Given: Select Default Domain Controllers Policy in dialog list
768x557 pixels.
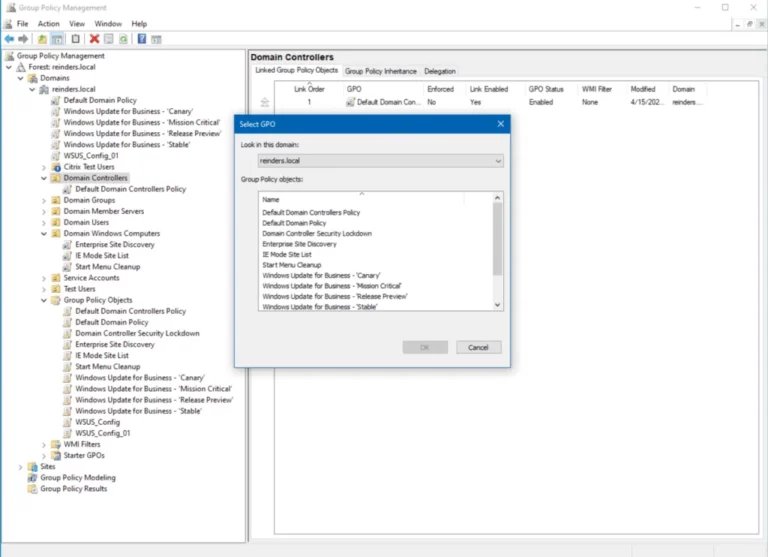Looking at the screenshot, I should [311, 213].
